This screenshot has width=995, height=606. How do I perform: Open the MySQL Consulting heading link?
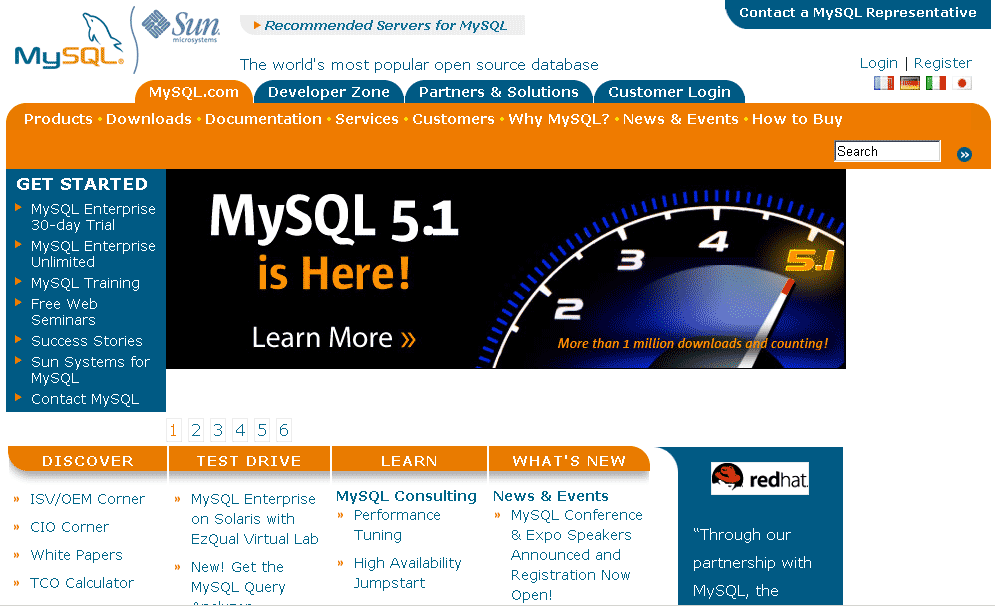point(406,496)
